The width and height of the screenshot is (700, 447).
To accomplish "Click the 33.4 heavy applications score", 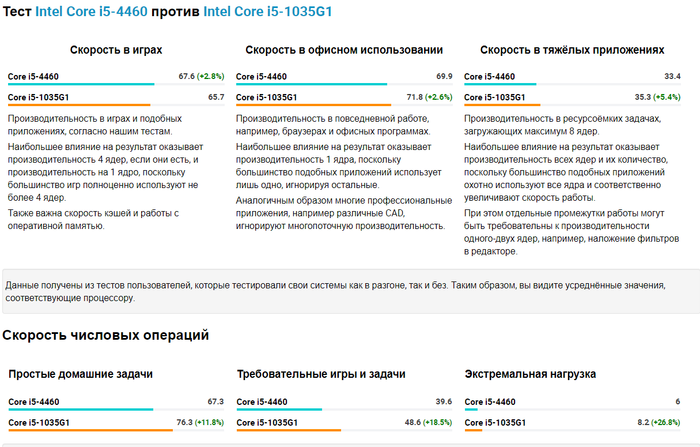I will tap(672, 76).
